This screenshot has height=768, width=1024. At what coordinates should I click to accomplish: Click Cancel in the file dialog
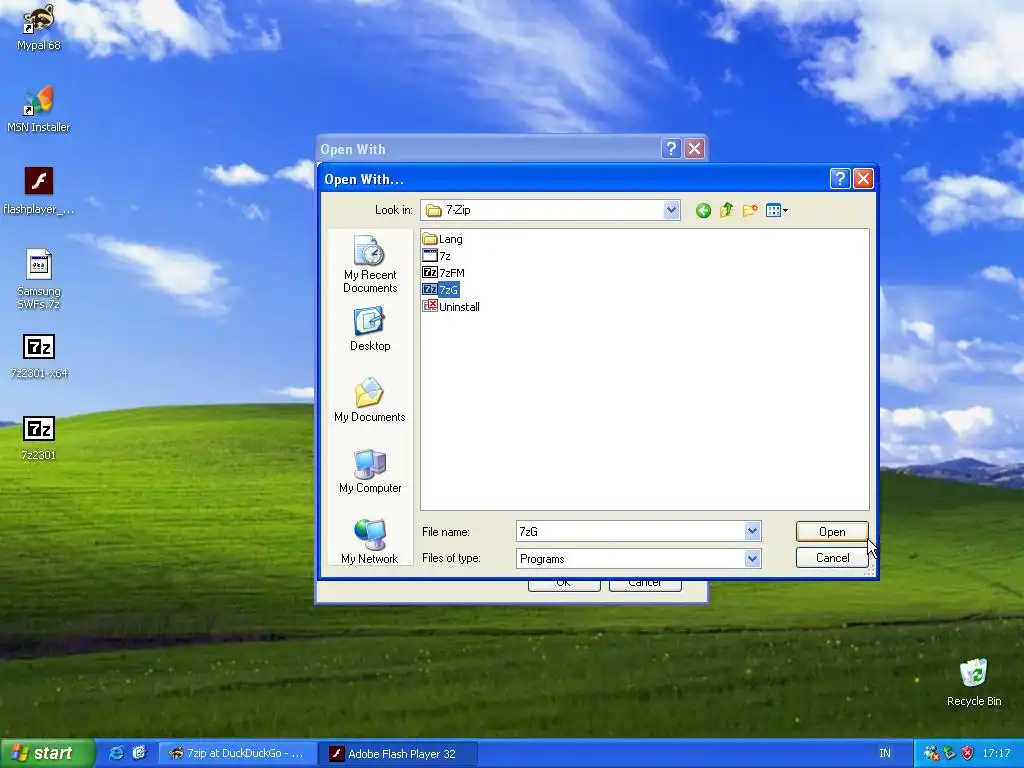[x=832, y=558]
